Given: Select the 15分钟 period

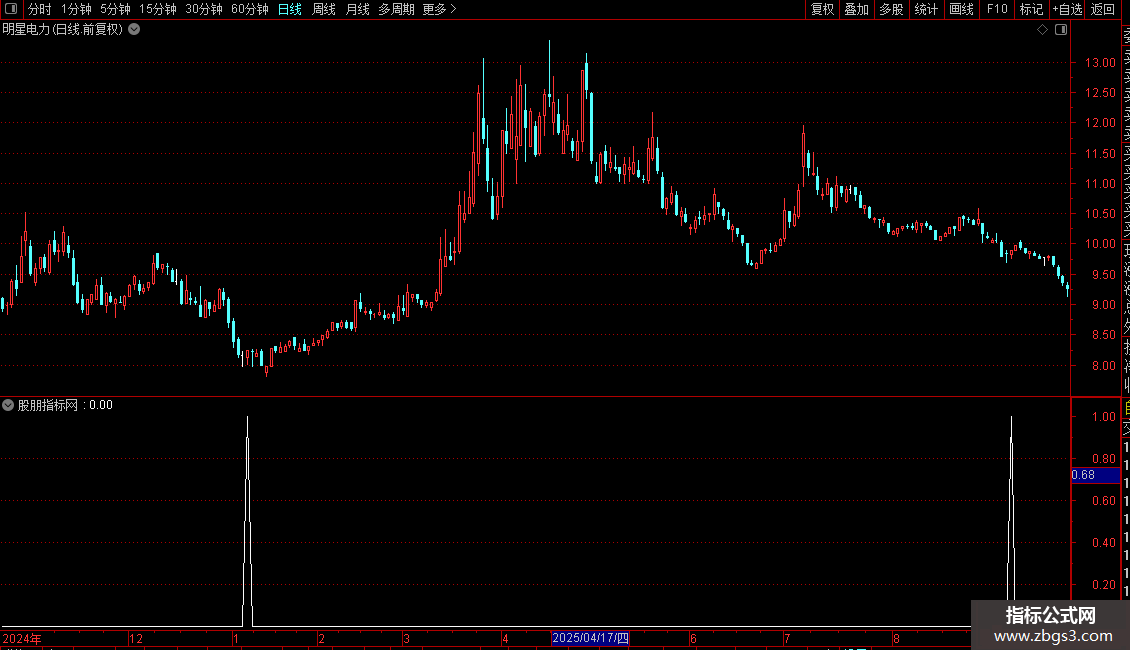Looking at the screenshot, I should click(x=157, y=9).
